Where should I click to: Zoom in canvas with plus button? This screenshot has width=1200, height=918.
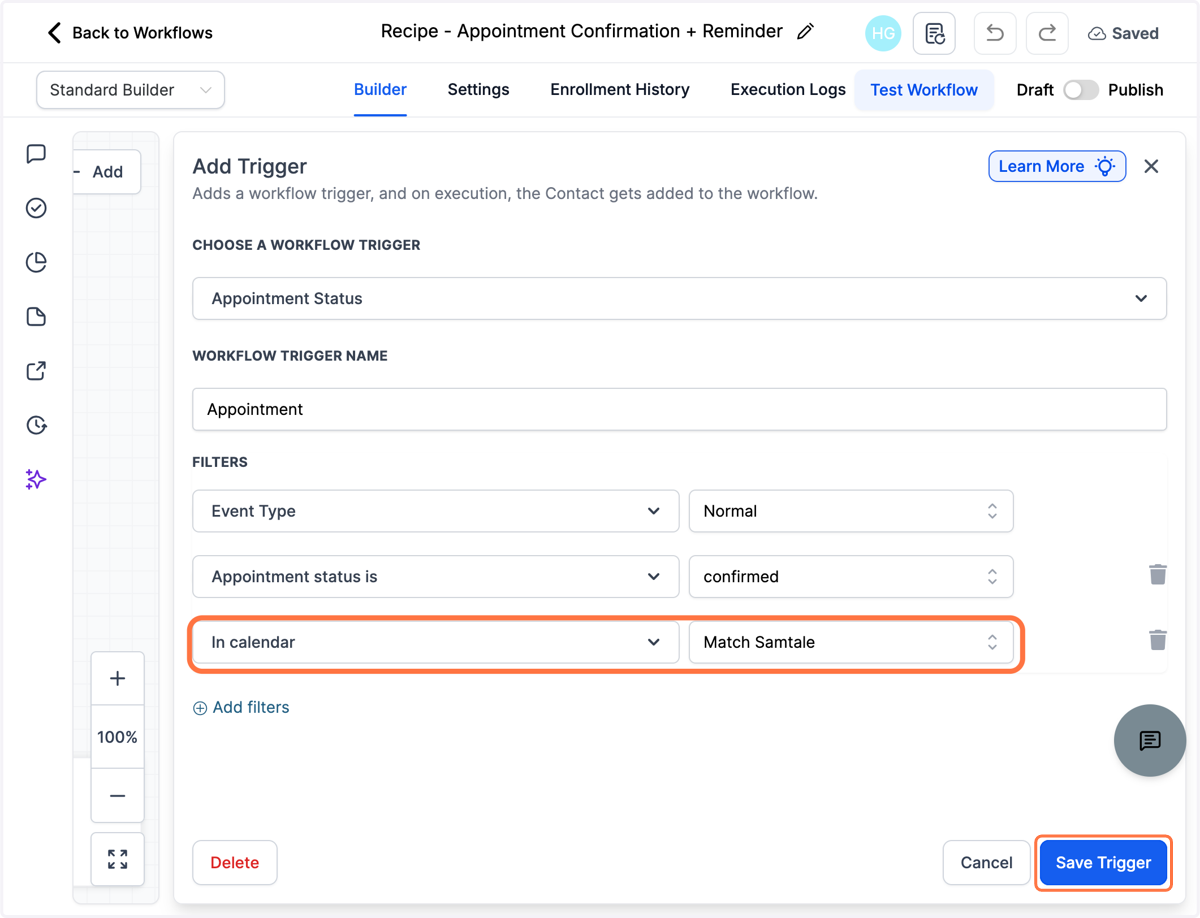(117, 679)
